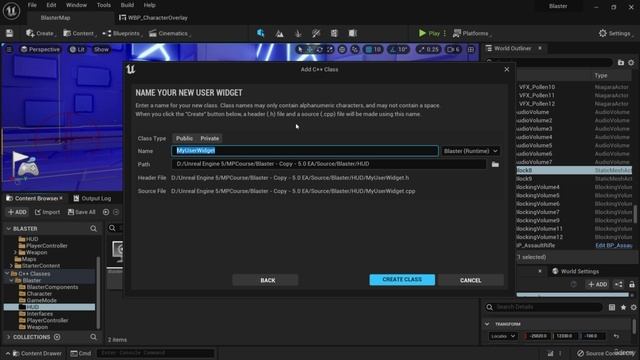Screen dimensions: 640x360
Task: Select Public class type
Action: tap(184, 138)
